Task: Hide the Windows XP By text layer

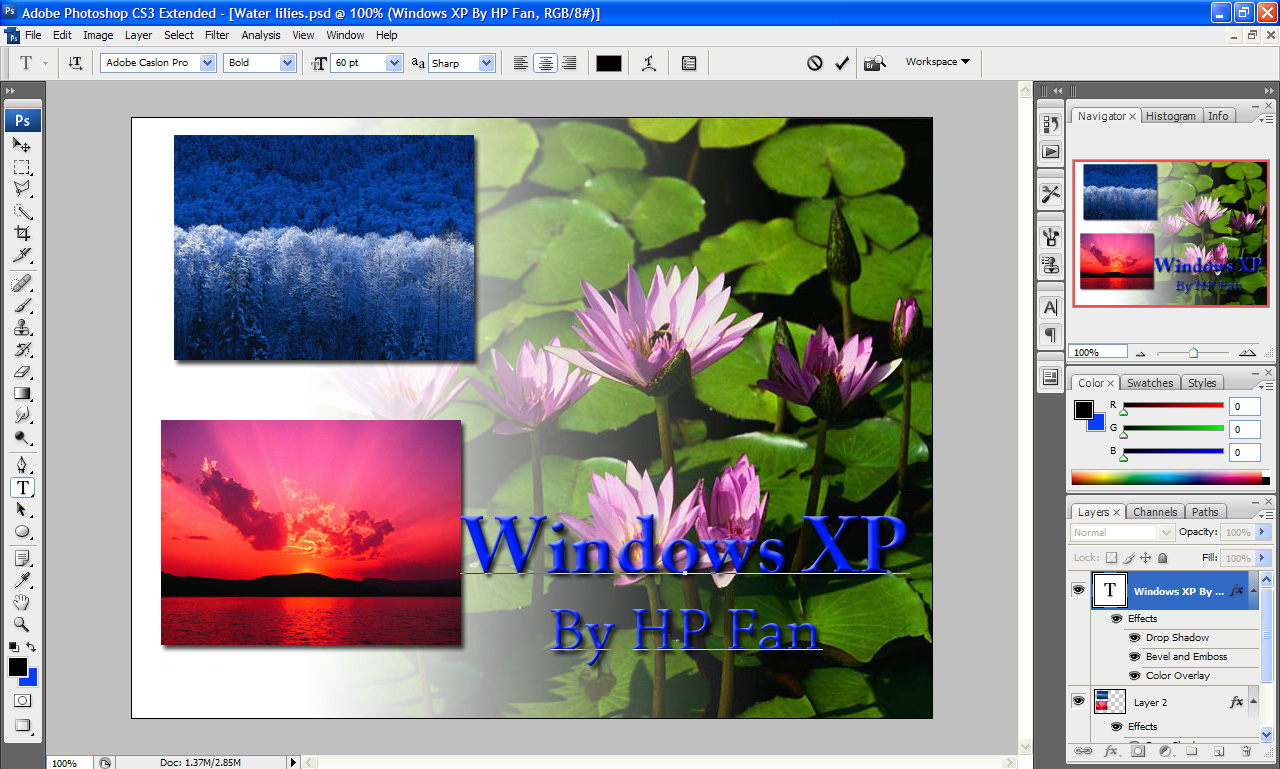Action: (1078, 591)
